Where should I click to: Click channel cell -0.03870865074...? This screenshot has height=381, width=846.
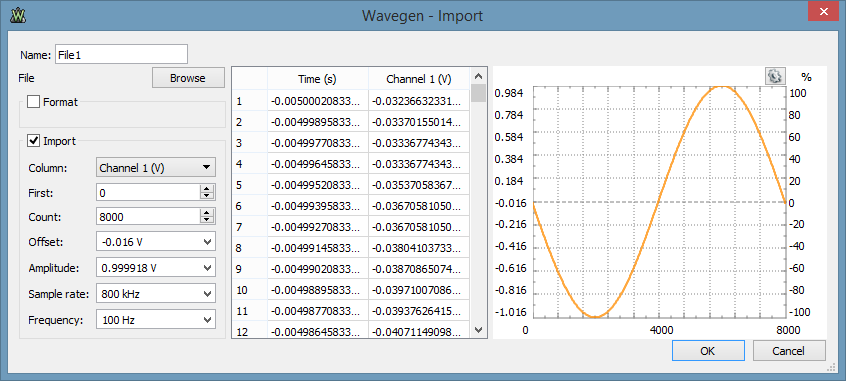tap(419, 269)
